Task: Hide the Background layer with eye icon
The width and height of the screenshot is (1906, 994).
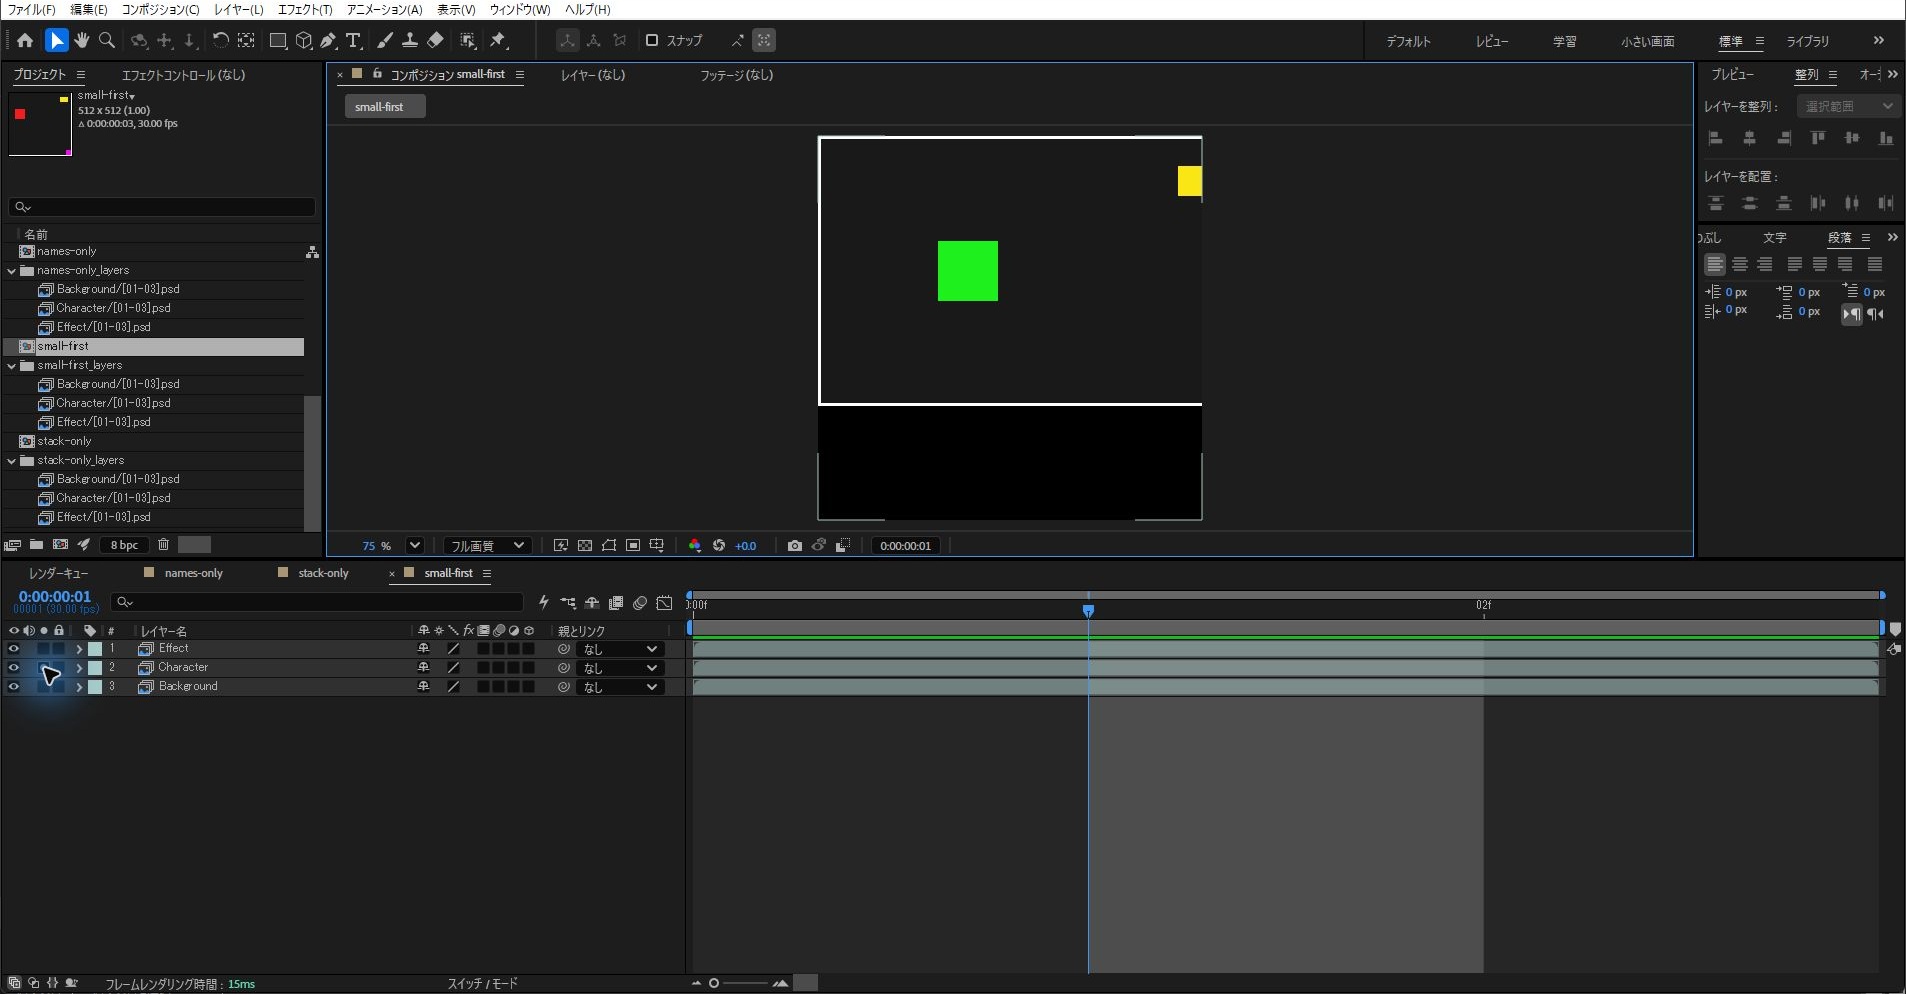Action: 14,687
